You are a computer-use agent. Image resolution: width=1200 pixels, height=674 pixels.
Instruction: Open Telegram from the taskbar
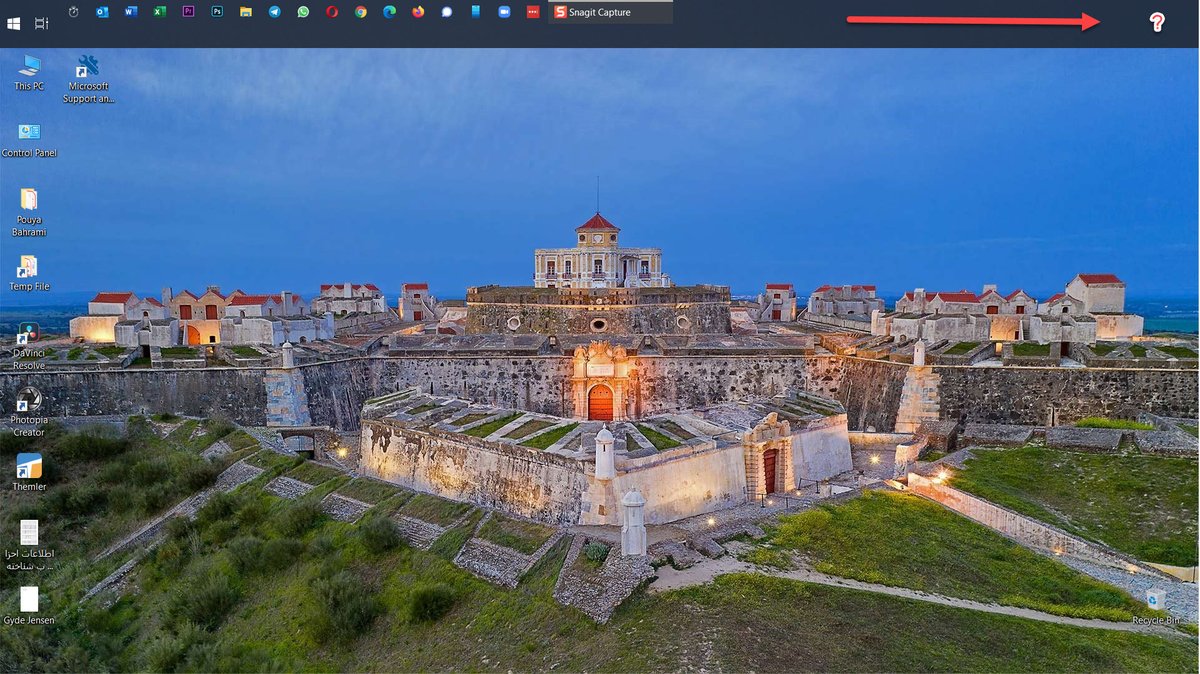tap(274, 13)
